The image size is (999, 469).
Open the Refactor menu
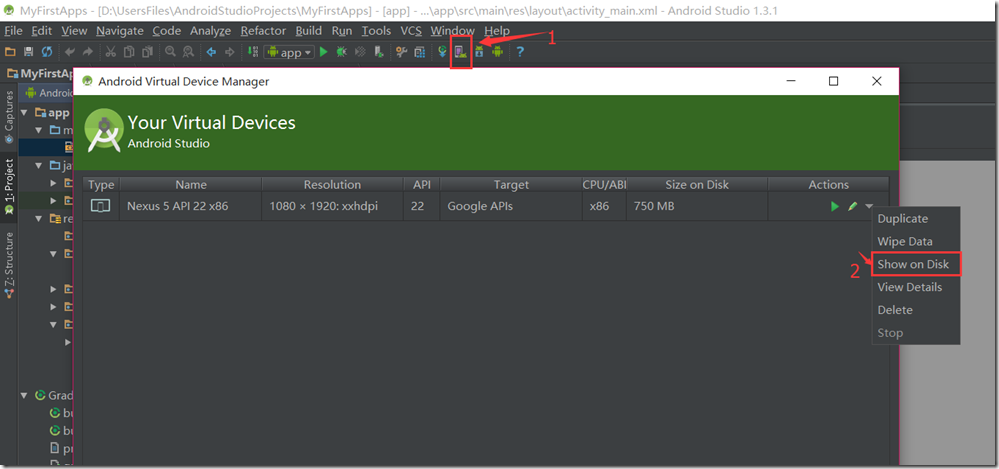(263, 31)
